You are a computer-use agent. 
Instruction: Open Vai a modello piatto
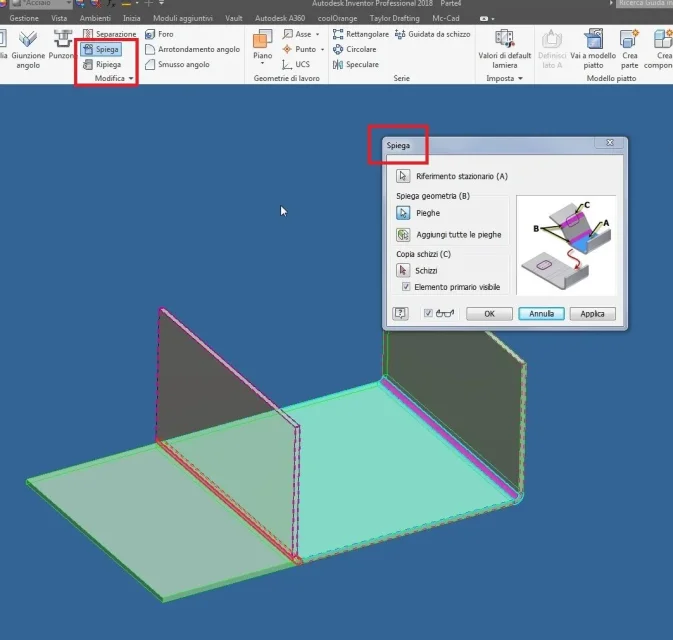tap(593, 49)
